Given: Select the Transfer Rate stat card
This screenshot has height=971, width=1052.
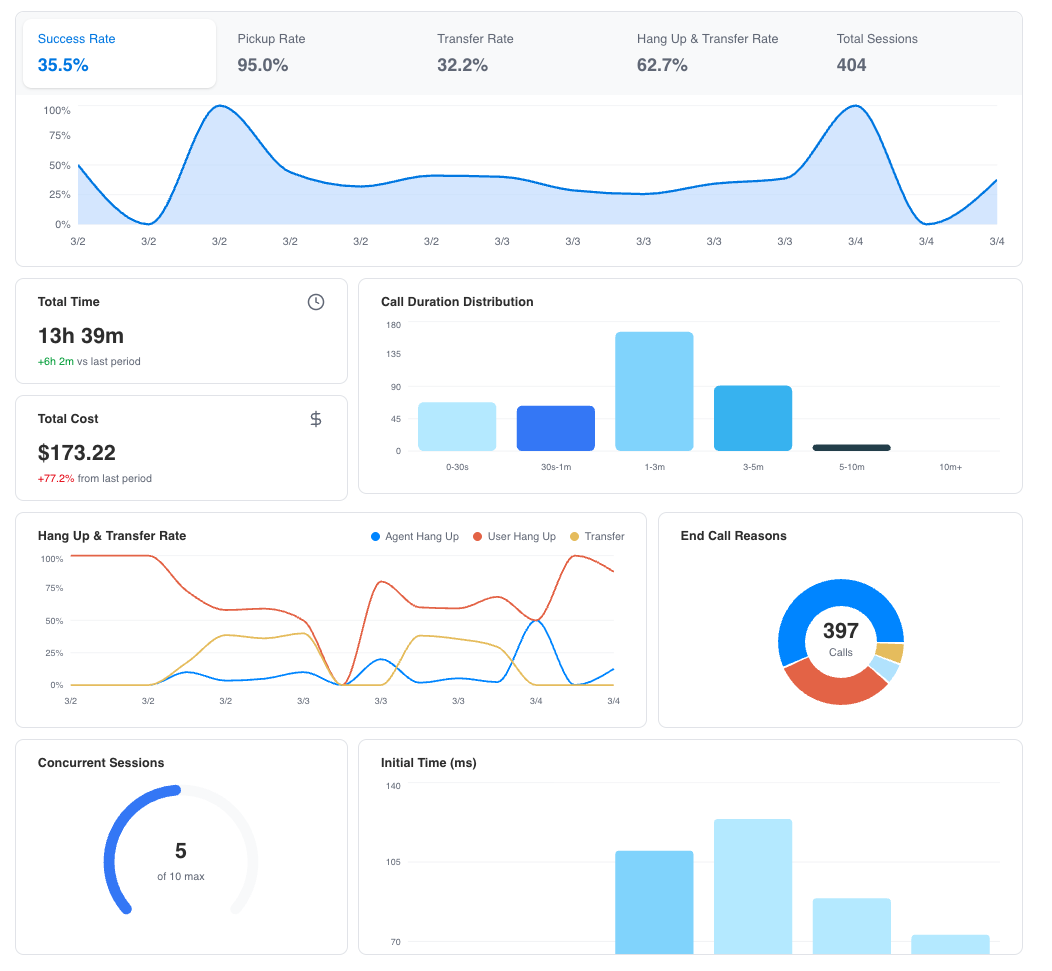Looking at the screenshot, I should click(475, 52).
